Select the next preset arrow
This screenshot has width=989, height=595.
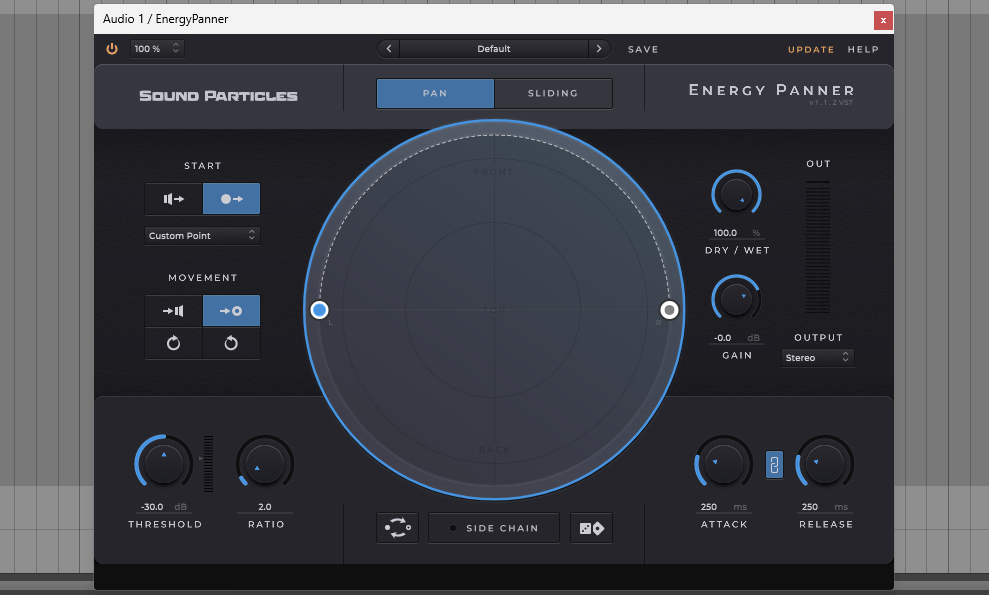point(599,49)
